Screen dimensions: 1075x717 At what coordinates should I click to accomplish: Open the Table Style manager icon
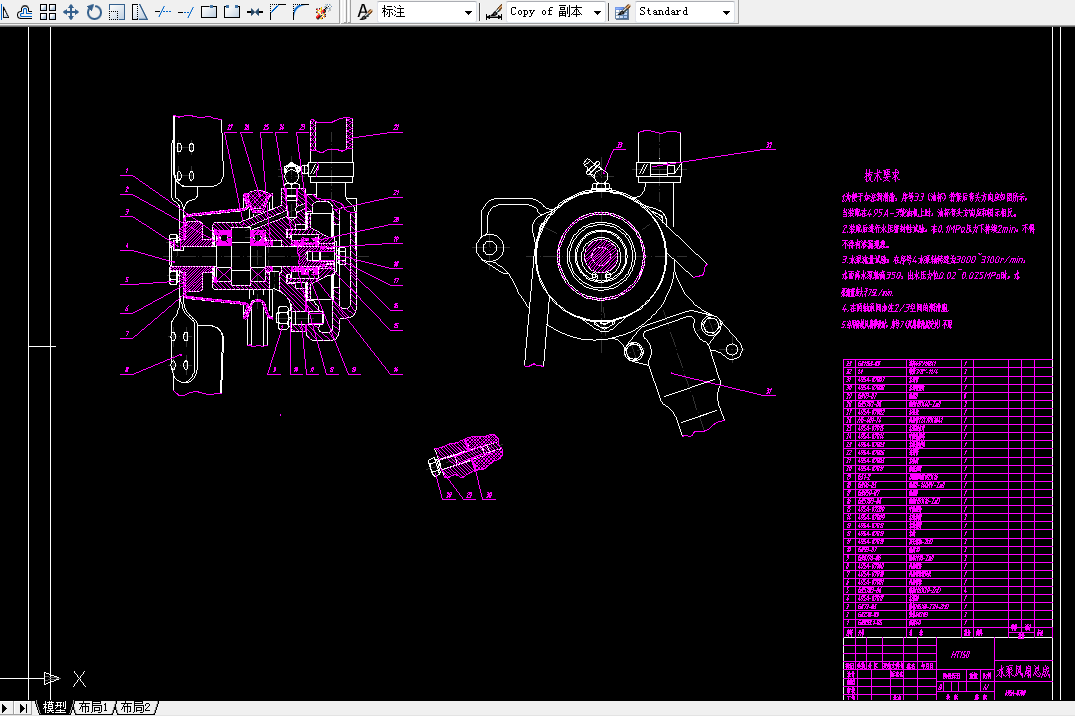[x=622, y=12]
